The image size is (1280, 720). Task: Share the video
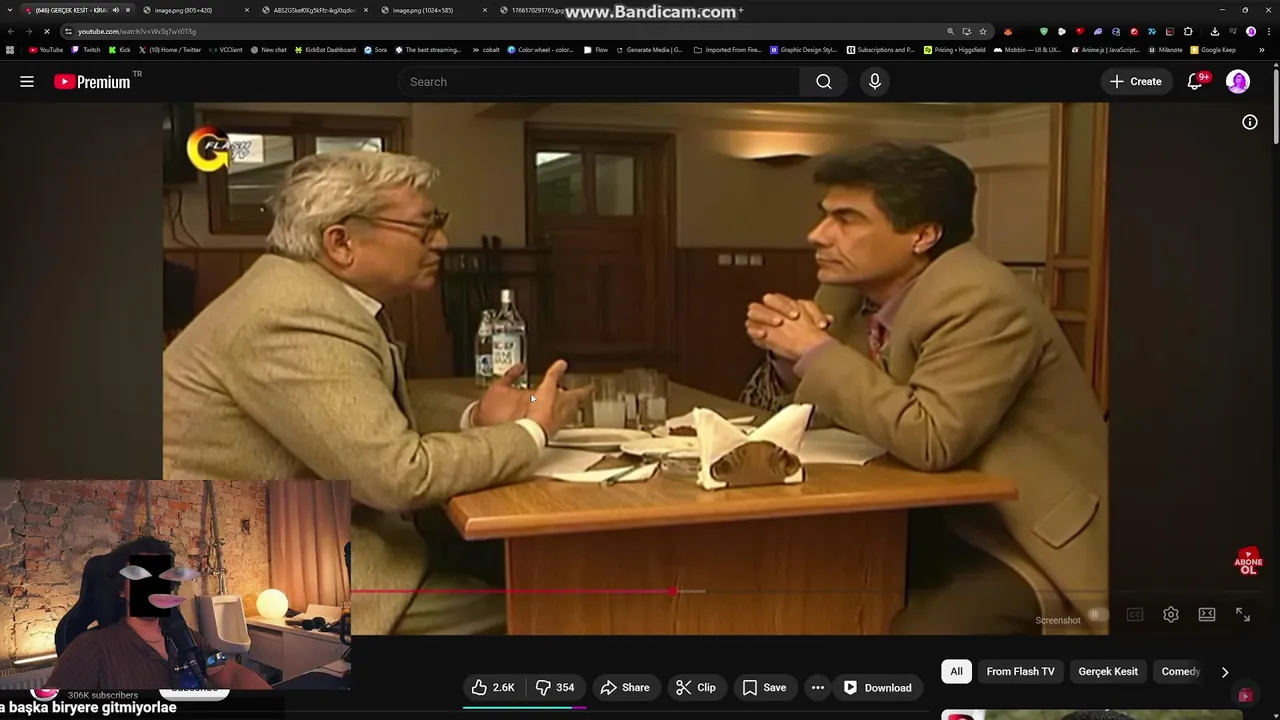click(x=625, y=687)
